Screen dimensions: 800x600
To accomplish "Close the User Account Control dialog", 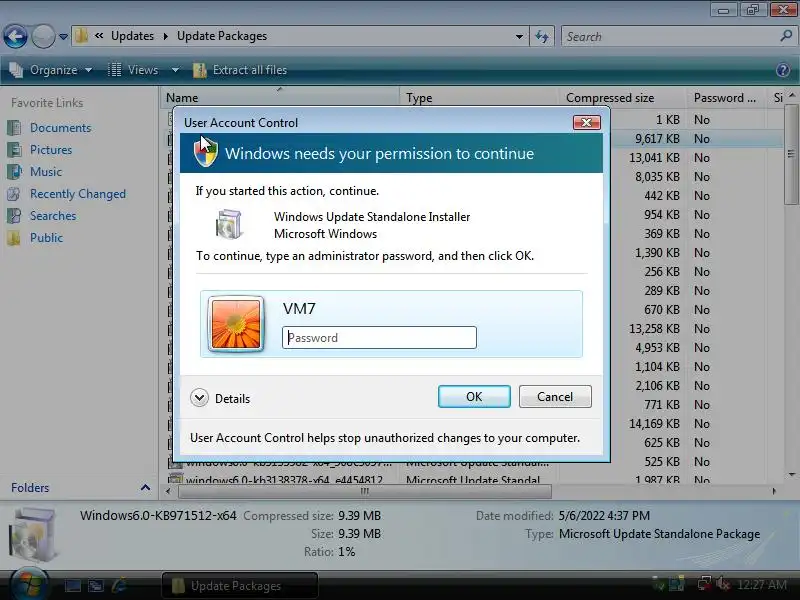I will point(586,122).
